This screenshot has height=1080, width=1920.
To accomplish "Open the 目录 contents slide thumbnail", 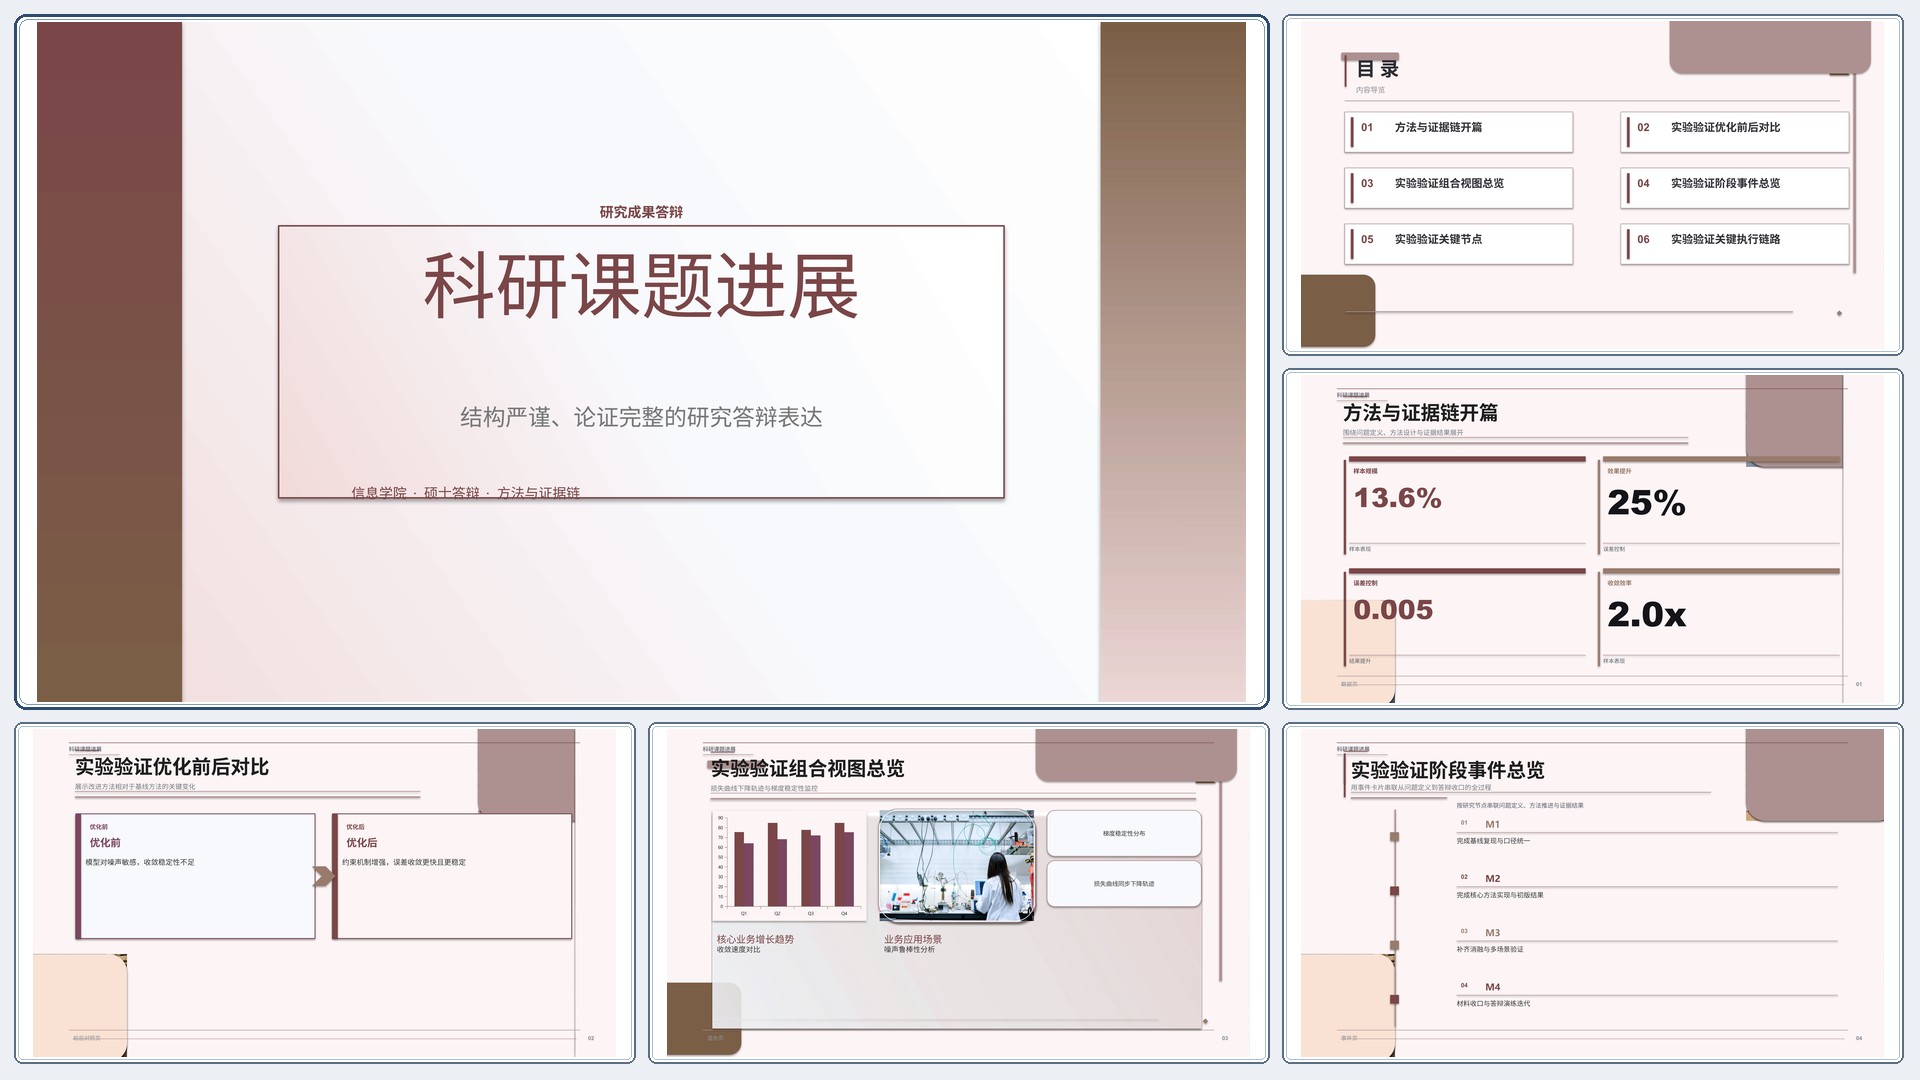I will (x=1592, y=185).
